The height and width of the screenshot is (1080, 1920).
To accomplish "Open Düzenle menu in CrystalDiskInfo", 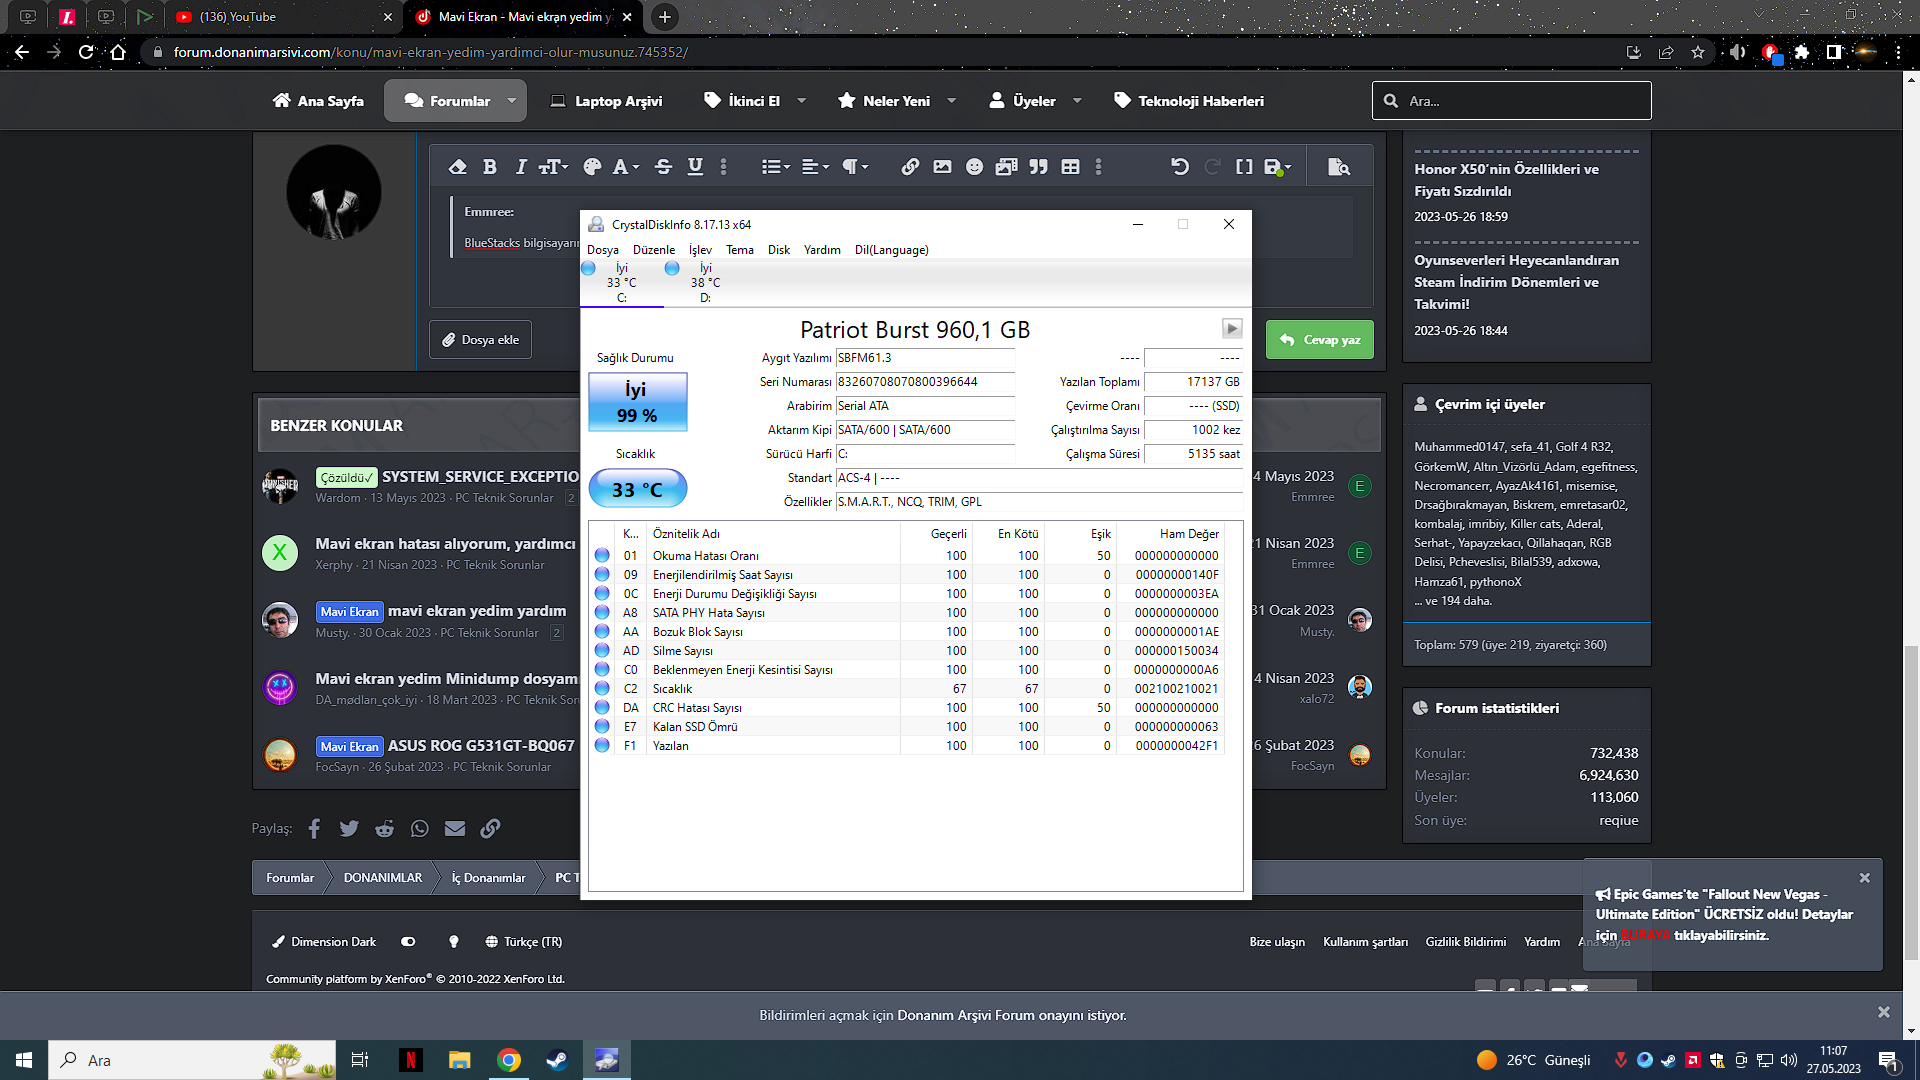I will (654, 250).
